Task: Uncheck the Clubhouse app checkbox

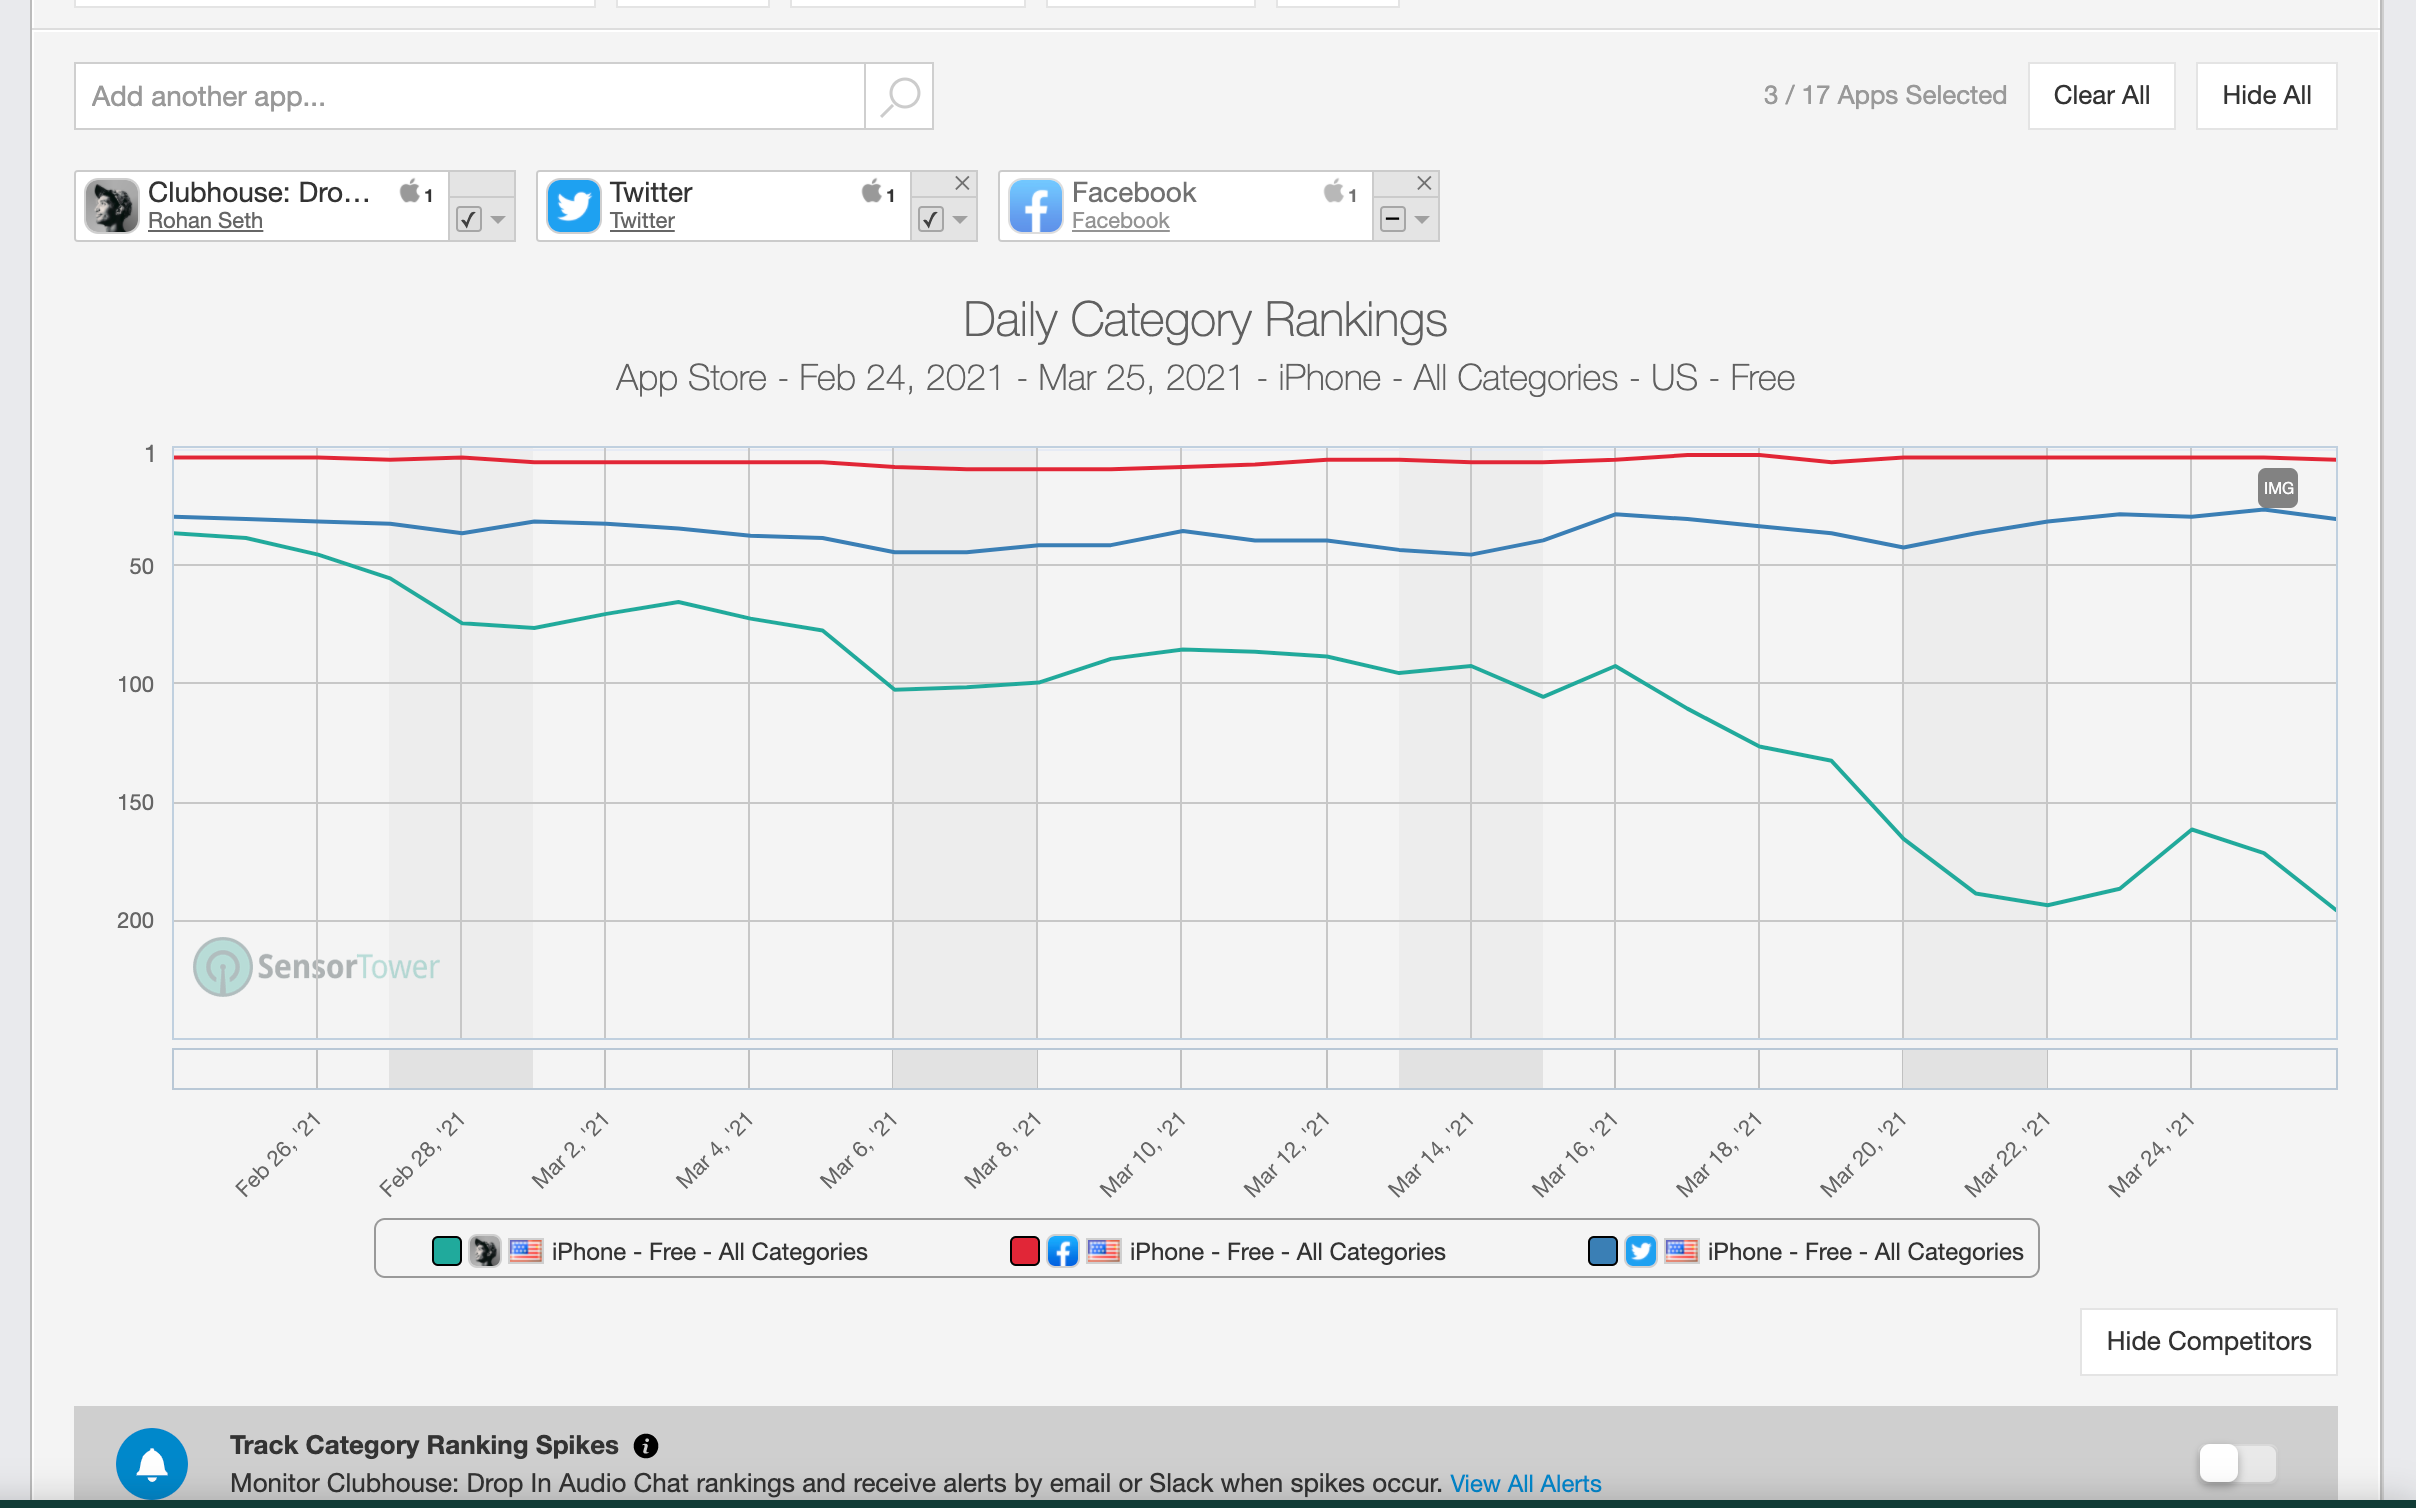Action: tap(469, 219)
